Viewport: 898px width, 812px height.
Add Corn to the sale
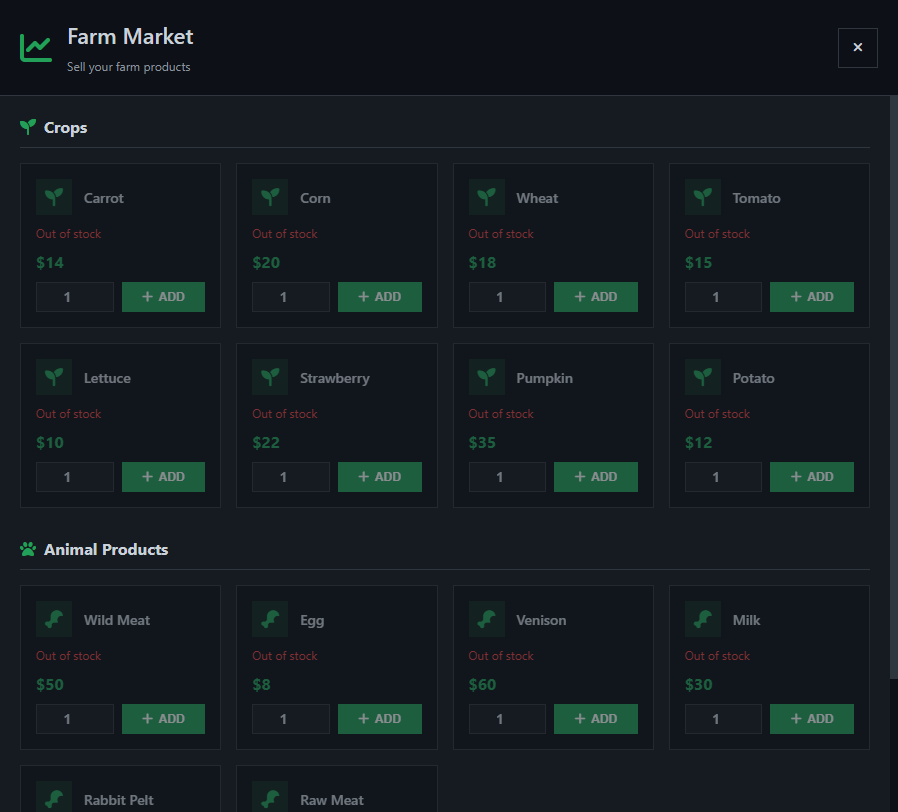click(380, 297)
